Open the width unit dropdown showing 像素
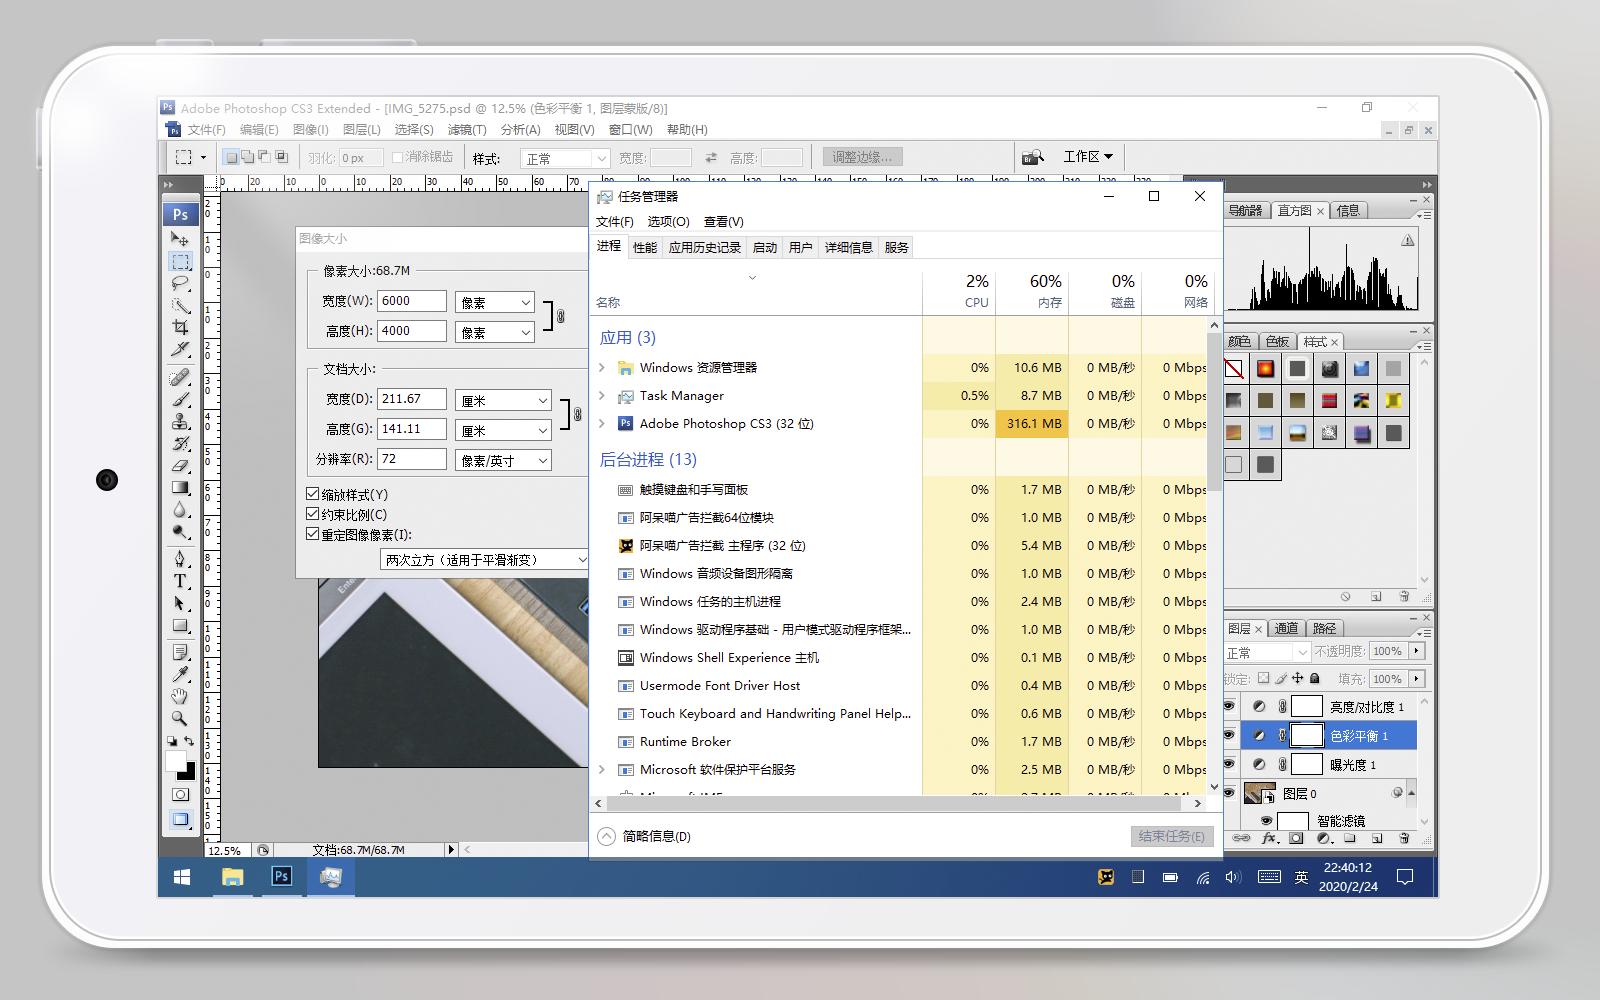This screenshot has width=1600, height=1000. [495, 301]
